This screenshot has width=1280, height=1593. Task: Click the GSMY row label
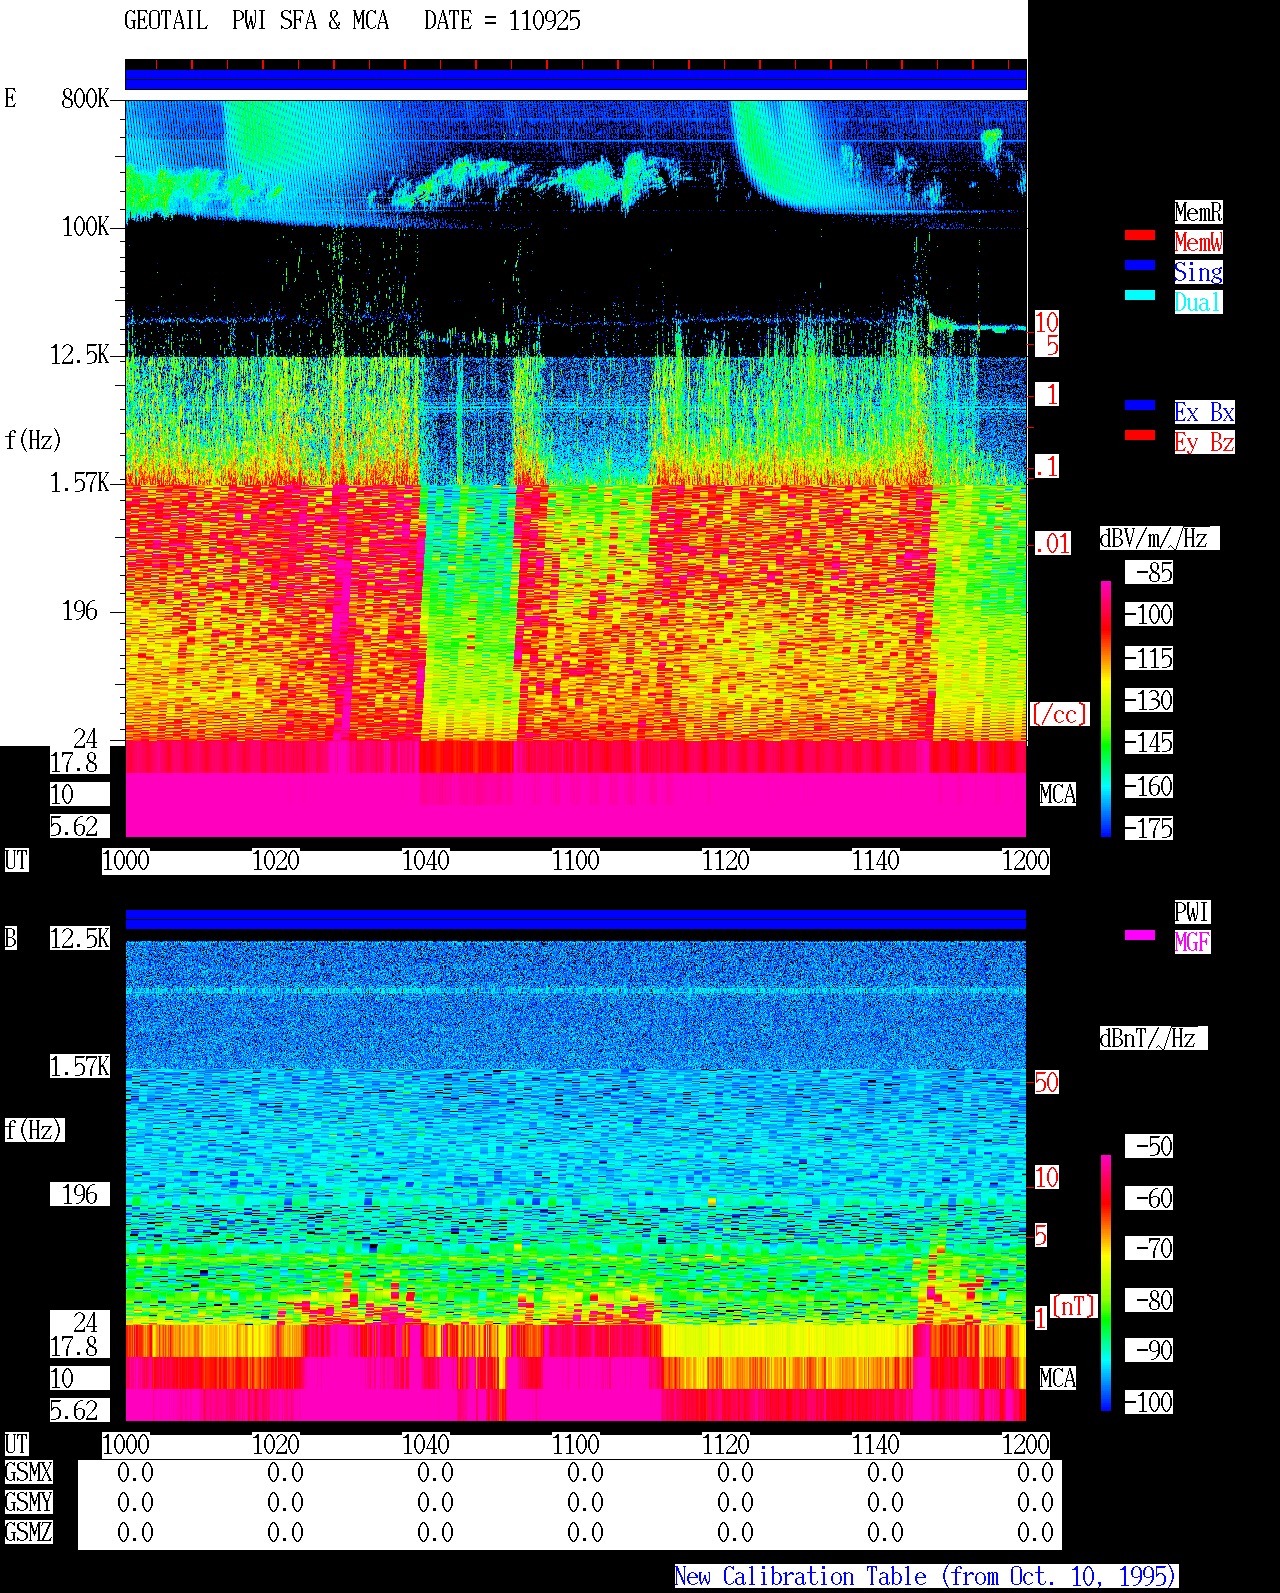click(x=28, y=1502)
